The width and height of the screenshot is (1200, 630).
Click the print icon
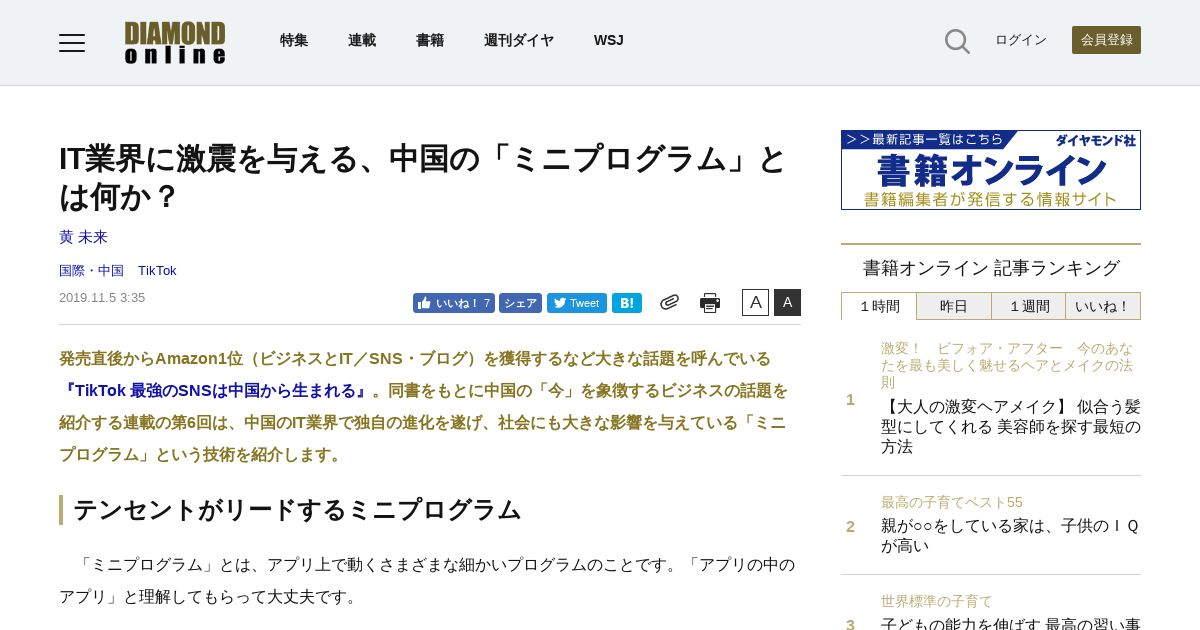(710, 303)
